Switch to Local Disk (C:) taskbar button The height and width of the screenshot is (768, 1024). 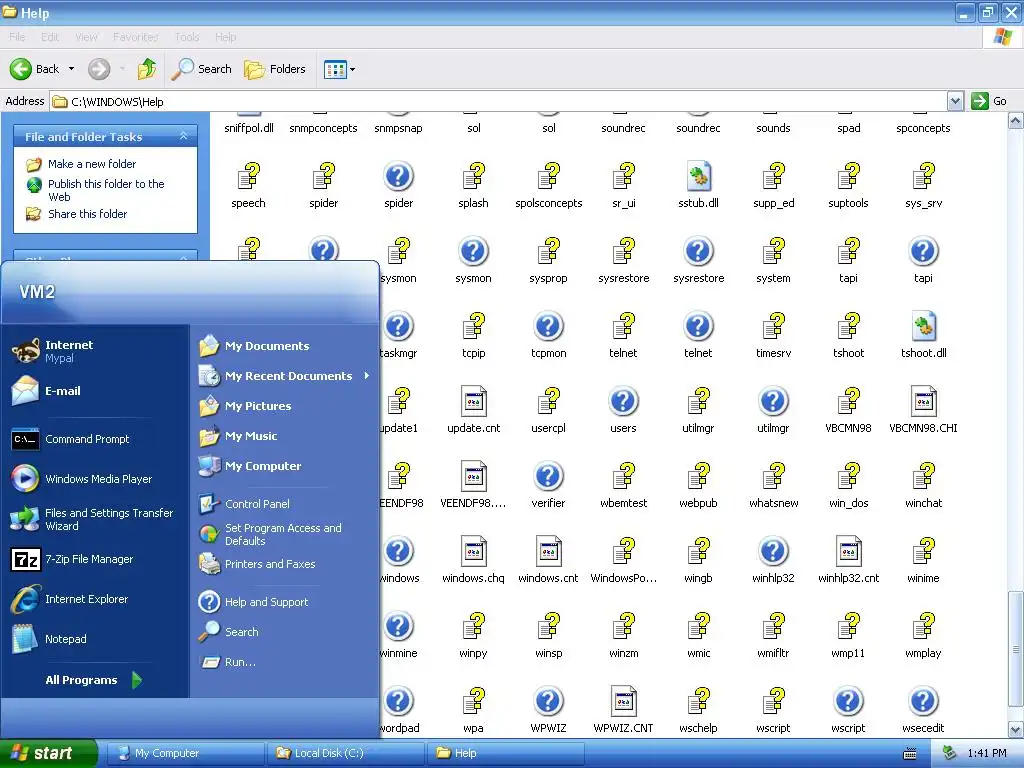345,753
